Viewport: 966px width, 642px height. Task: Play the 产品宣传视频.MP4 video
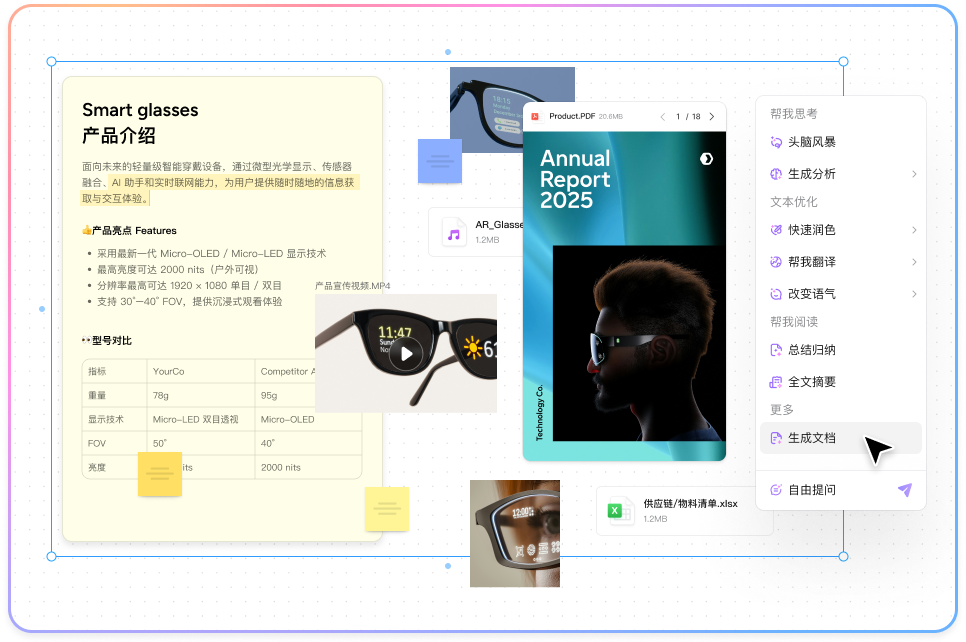(406, 353)
